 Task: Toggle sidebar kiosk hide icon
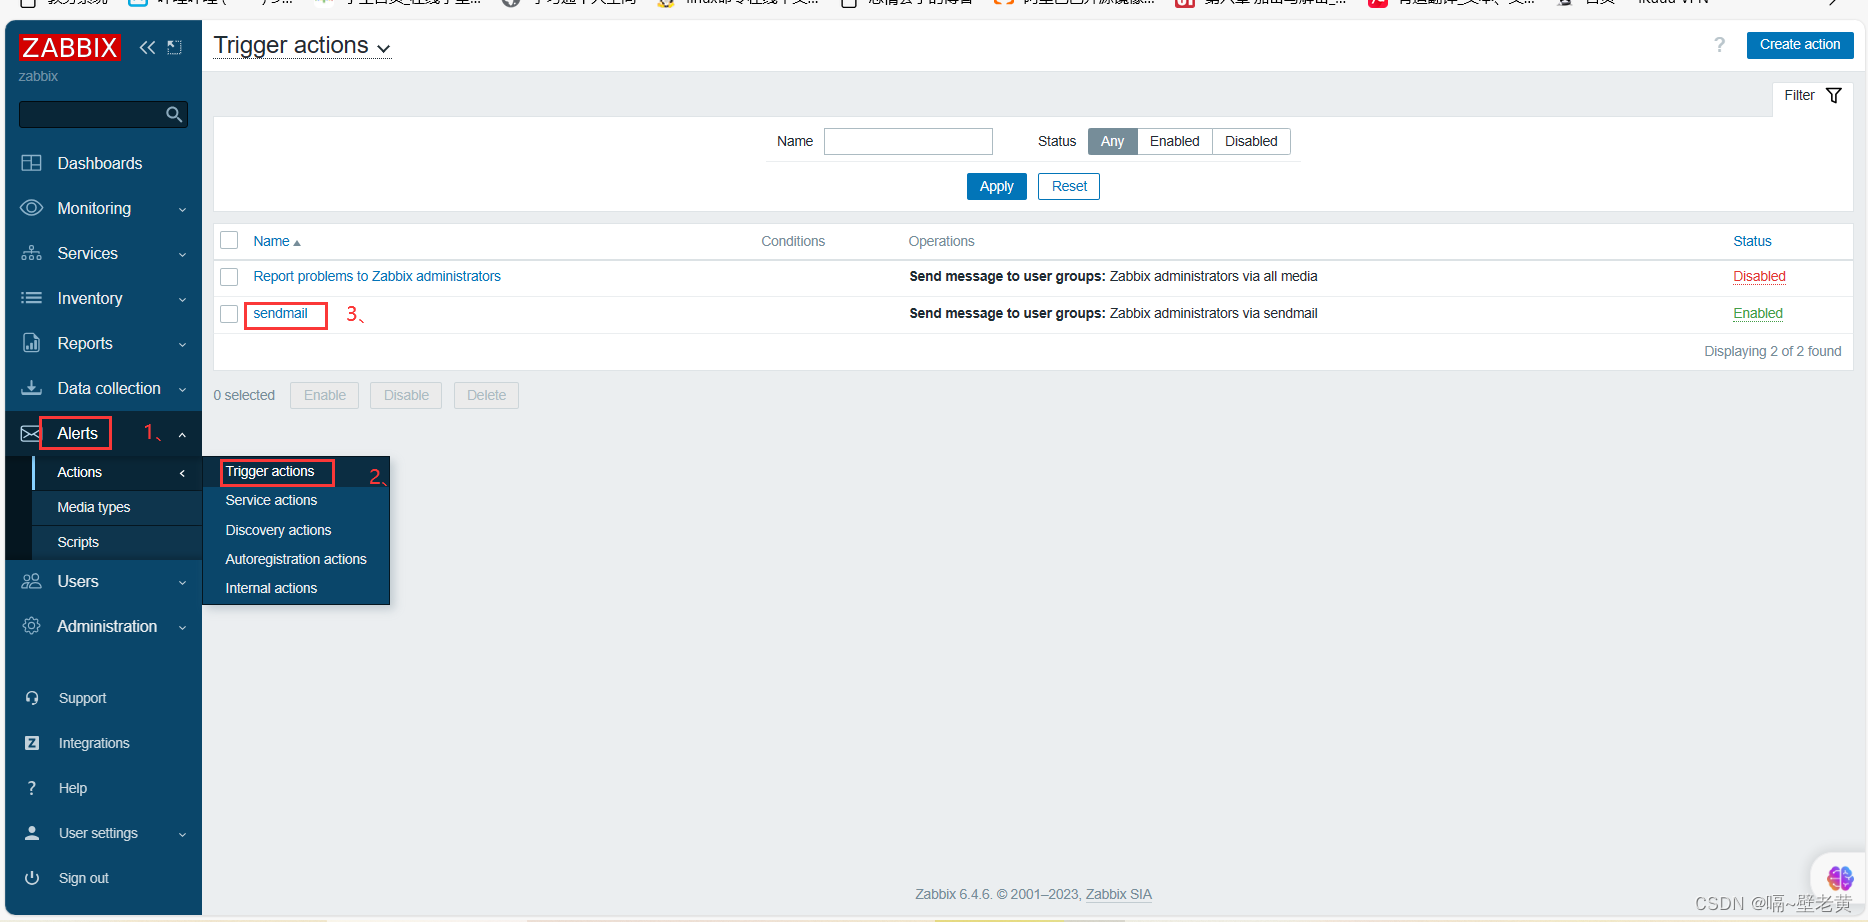coord(175,47)
